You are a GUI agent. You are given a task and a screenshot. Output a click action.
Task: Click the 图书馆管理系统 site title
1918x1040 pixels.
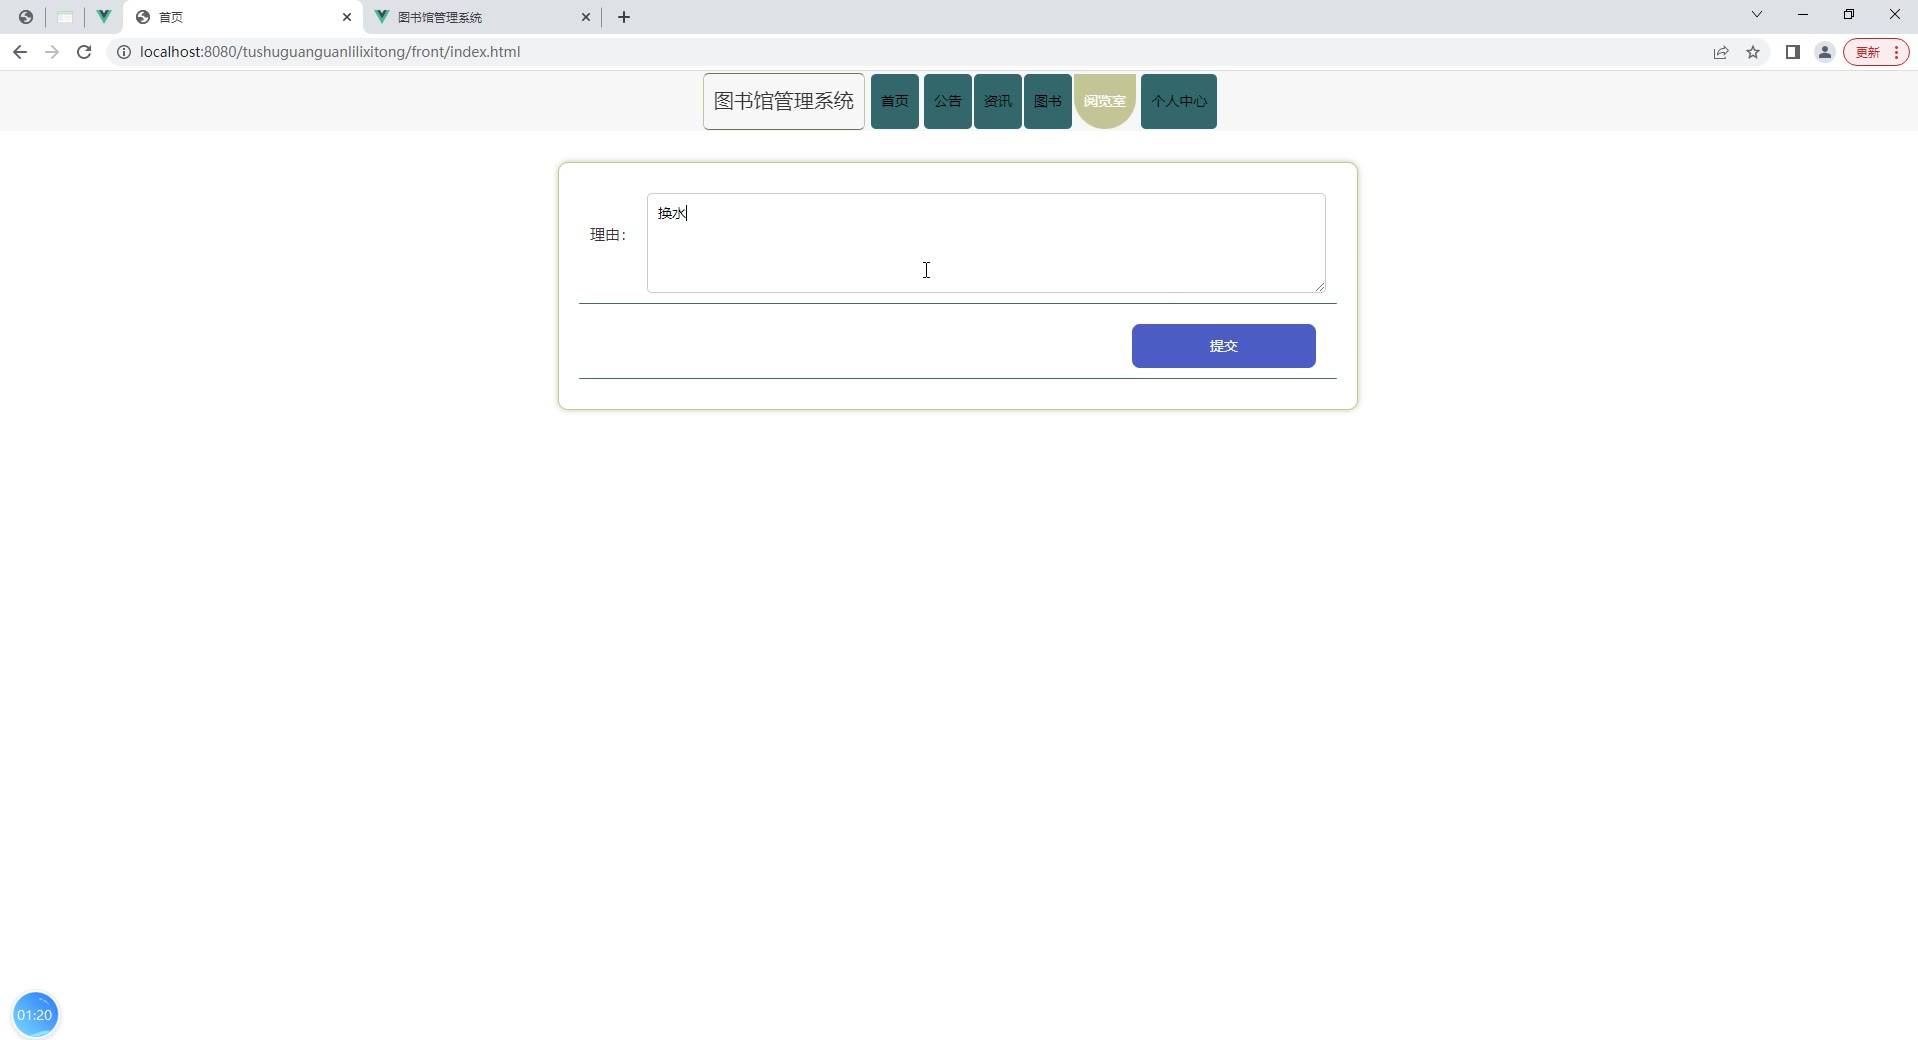click(x=784, y=101)
